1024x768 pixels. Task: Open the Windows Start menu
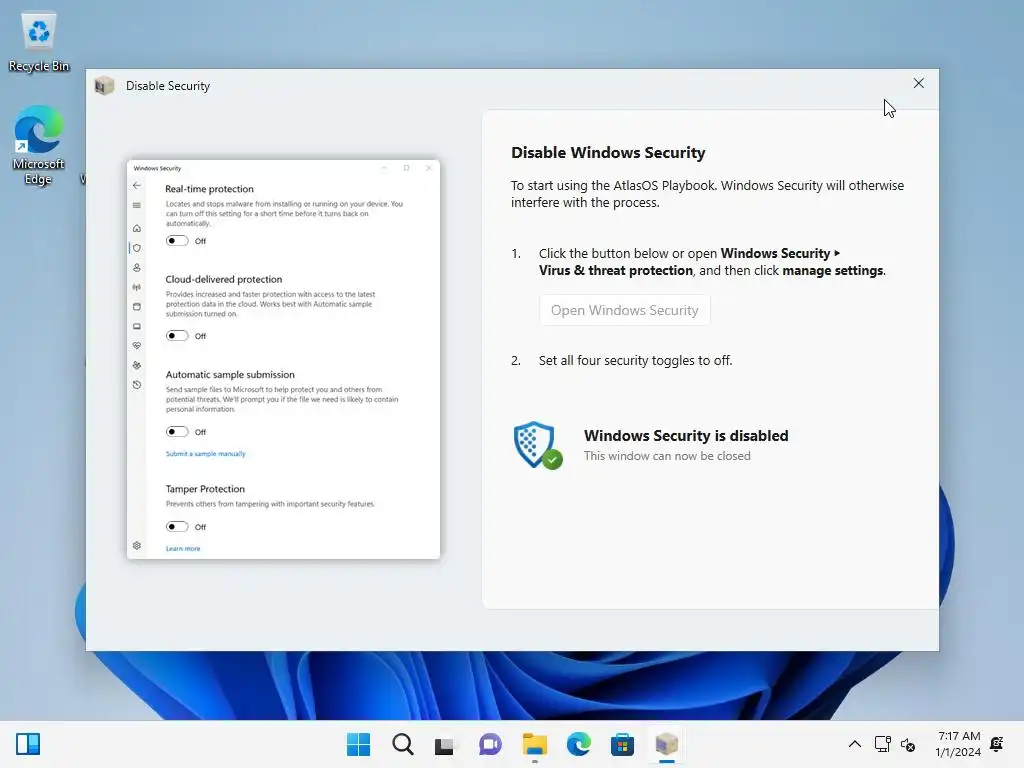[359, 744]
